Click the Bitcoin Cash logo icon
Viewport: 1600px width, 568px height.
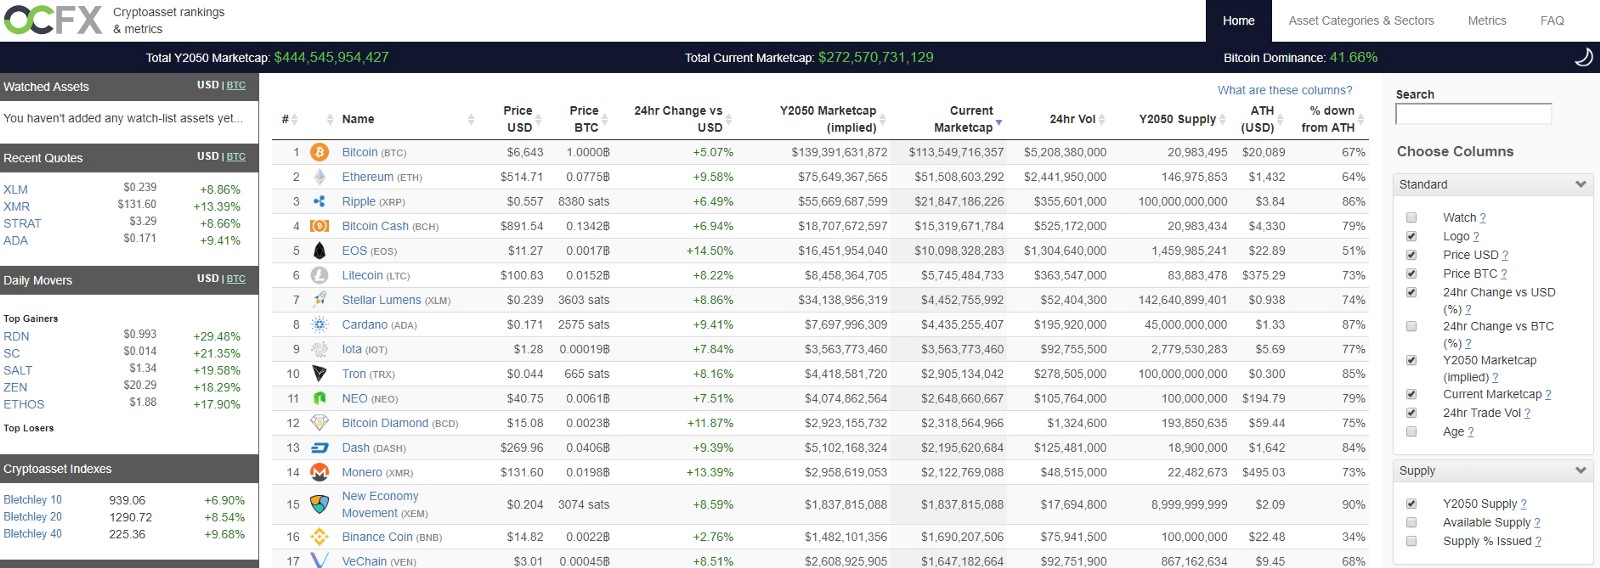(320, 226)
